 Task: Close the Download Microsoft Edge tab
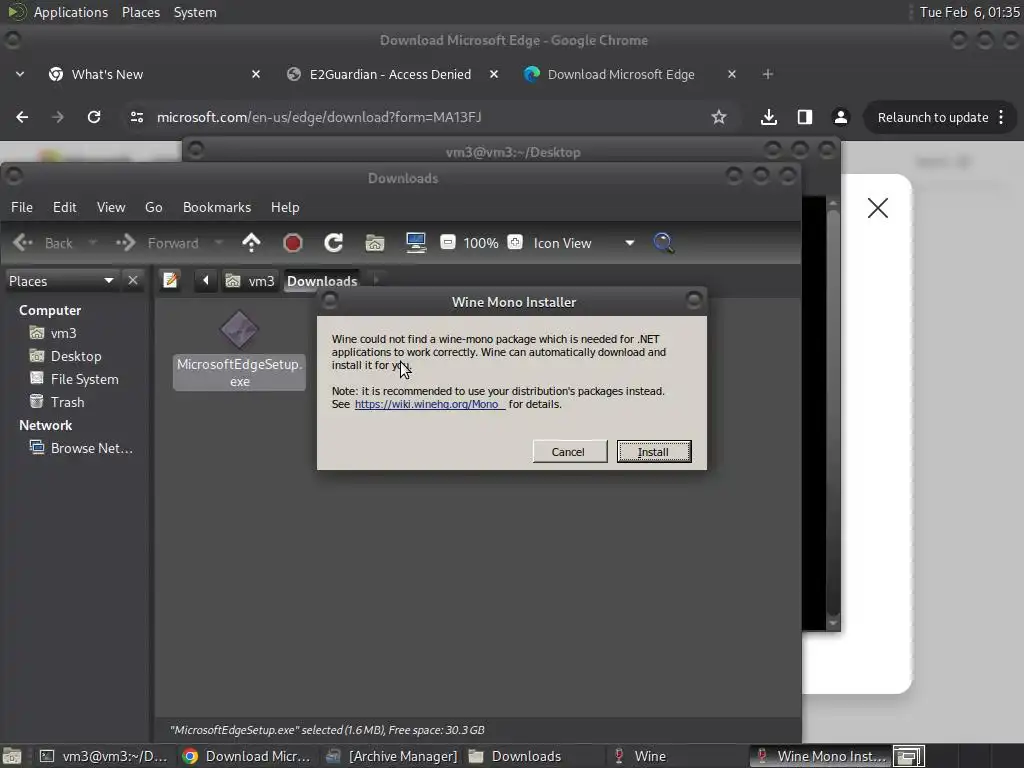point(731,74)
